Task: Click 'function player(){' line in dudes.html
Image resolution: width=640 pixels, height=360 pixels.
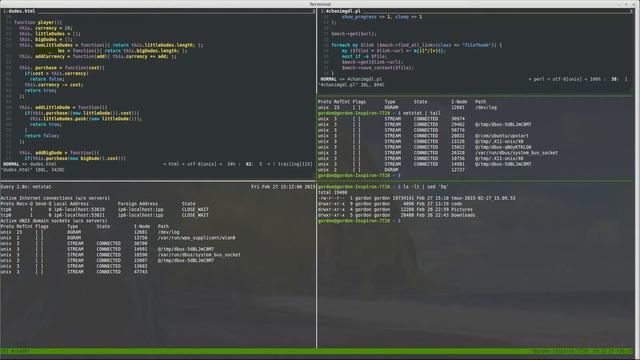Action: (38, 22)
